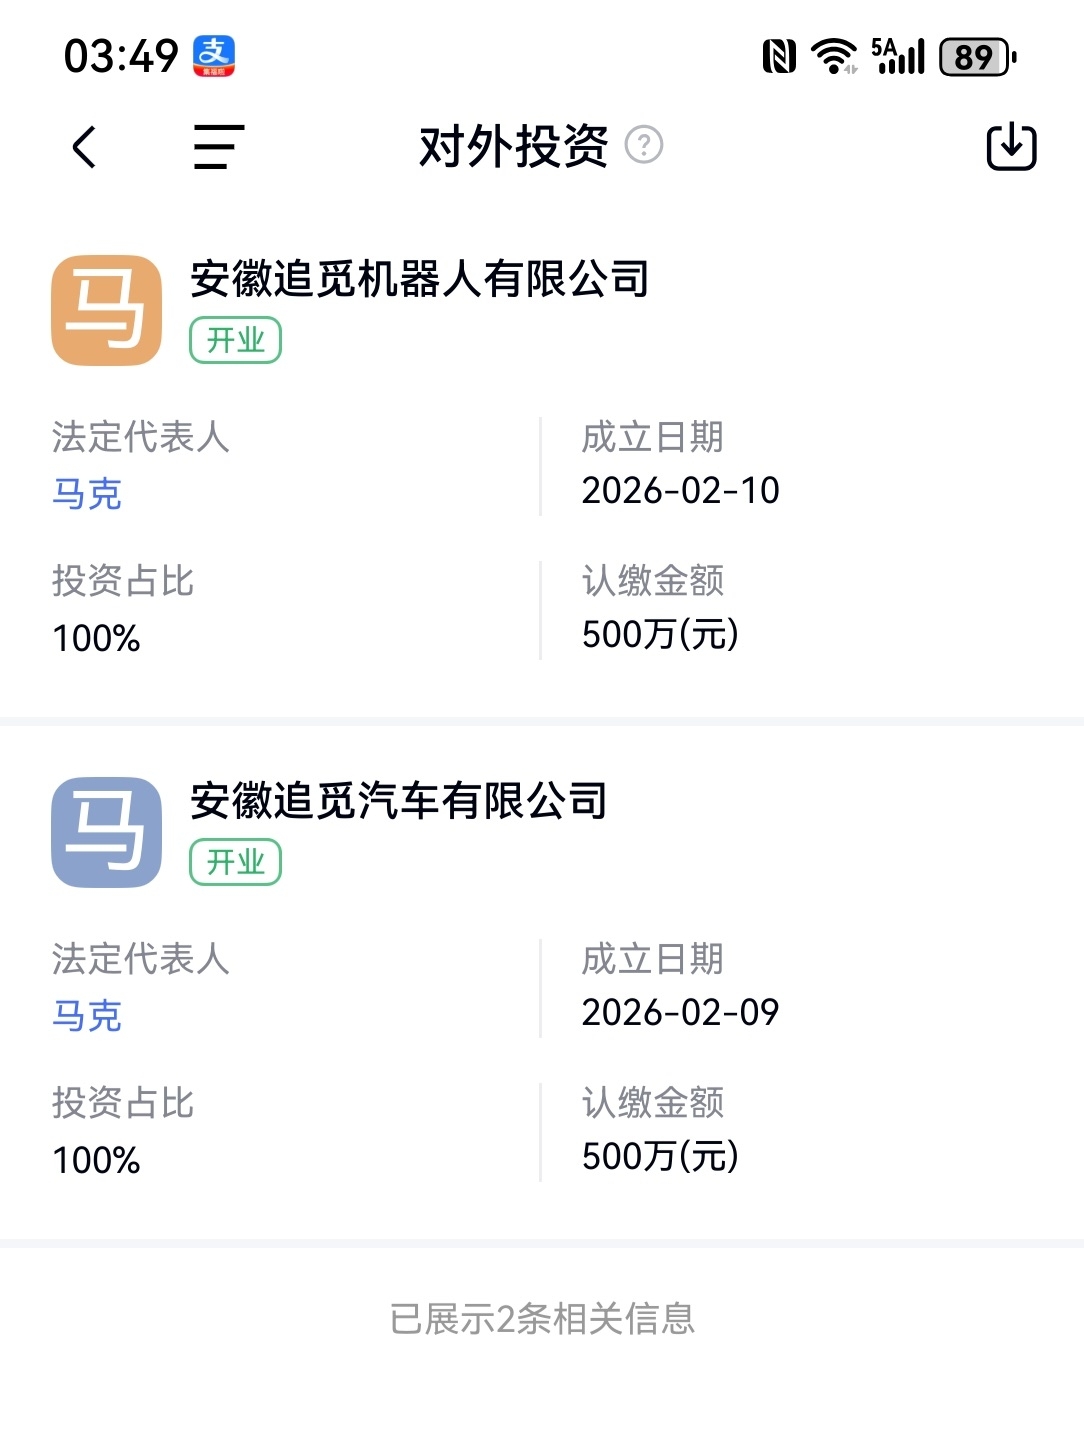Tap the 2026-02-09 establishment date
Screen dimensions: 1084x1452
[x=680, y=1013]
